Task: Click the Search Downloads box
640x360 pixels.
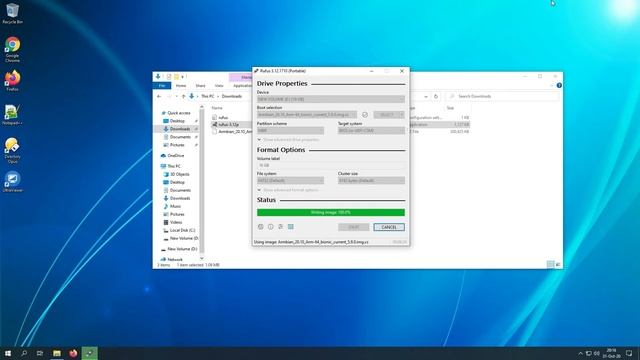Action: click(503, 96)
